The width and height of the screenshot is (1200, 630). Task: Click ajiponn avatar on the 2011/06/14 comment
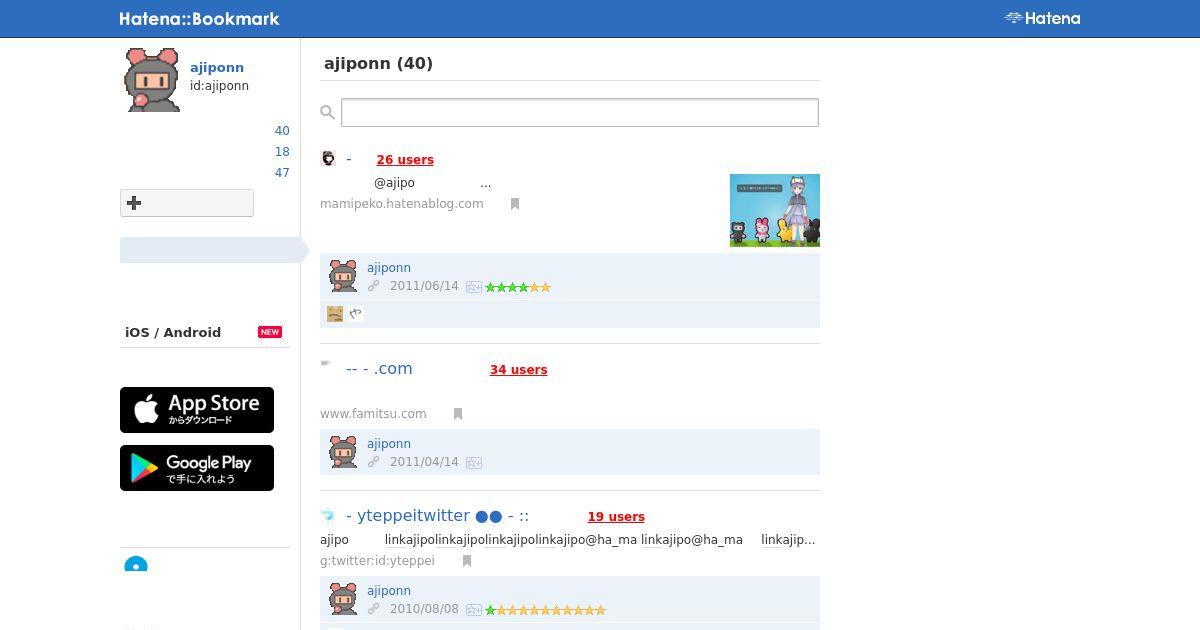pos(343,276)
